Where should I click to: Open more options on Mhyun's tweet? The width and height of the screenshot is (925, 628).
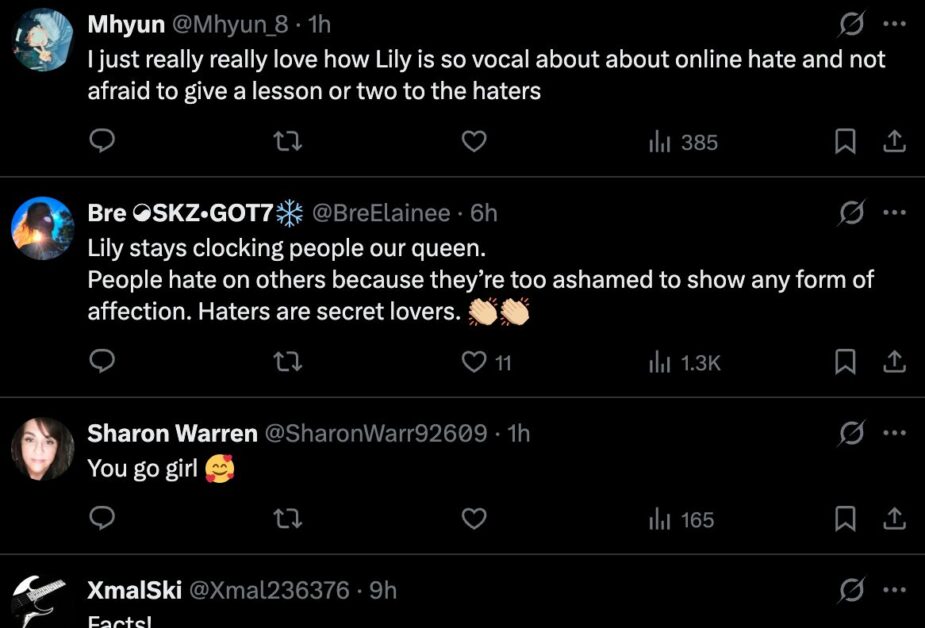[893, 24]
